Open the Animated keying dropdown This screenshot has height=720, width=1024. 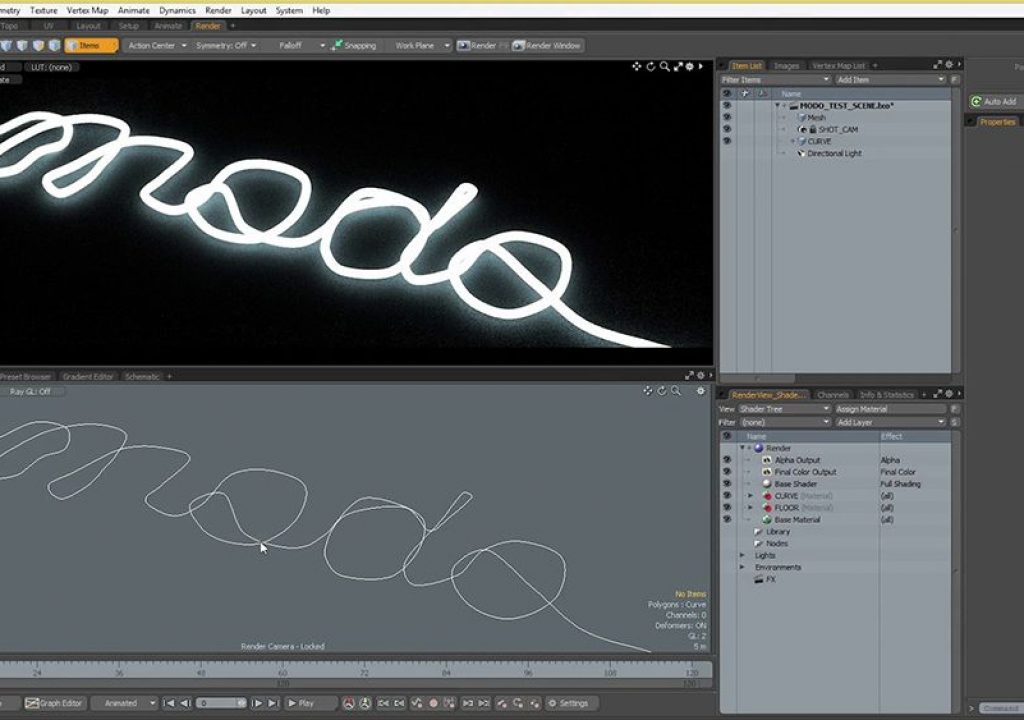[124, 704]
